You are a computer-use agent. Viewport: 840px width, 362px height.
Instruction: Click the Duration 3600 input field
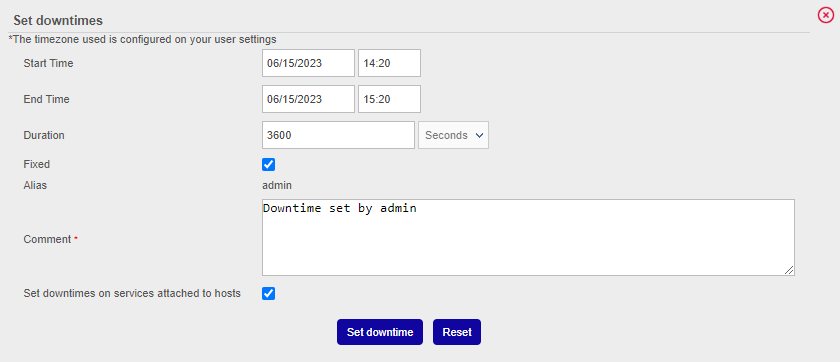[338, 135]
